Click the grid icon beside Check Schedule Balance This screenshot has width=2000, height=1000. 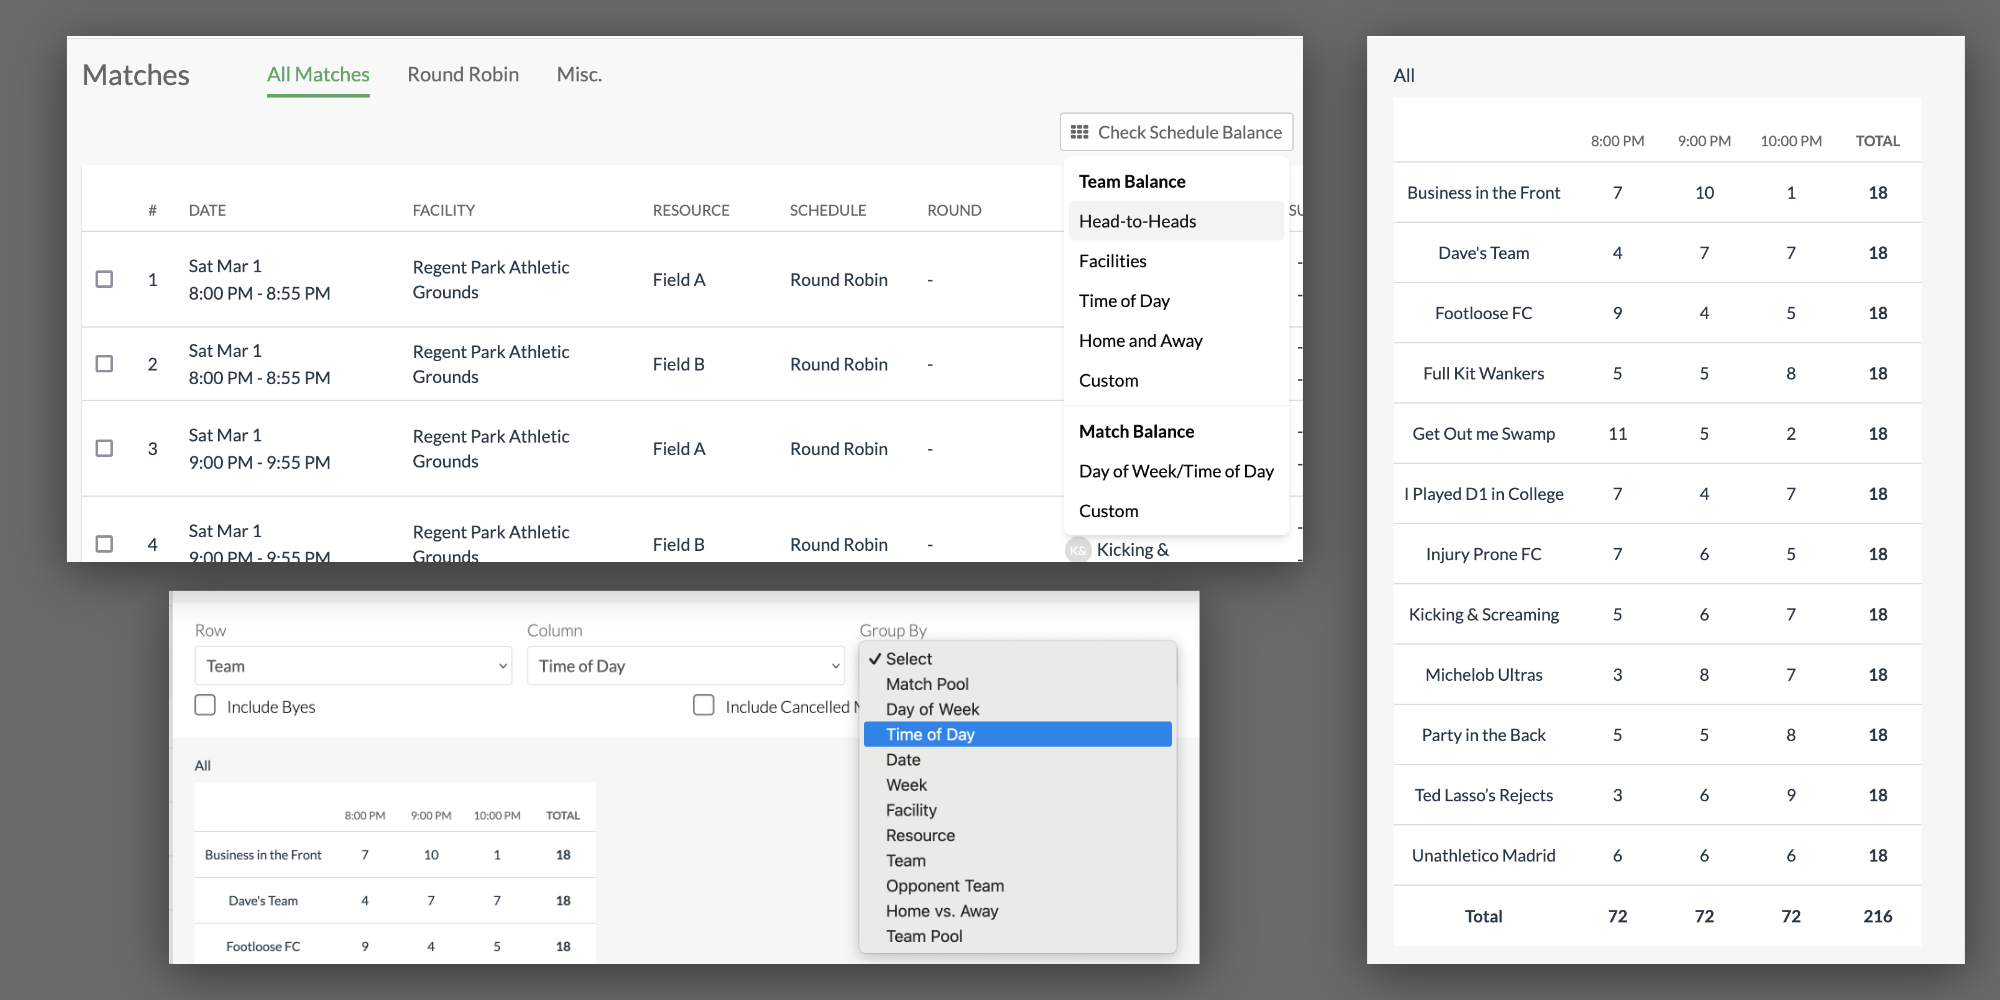click(1079, 132)
